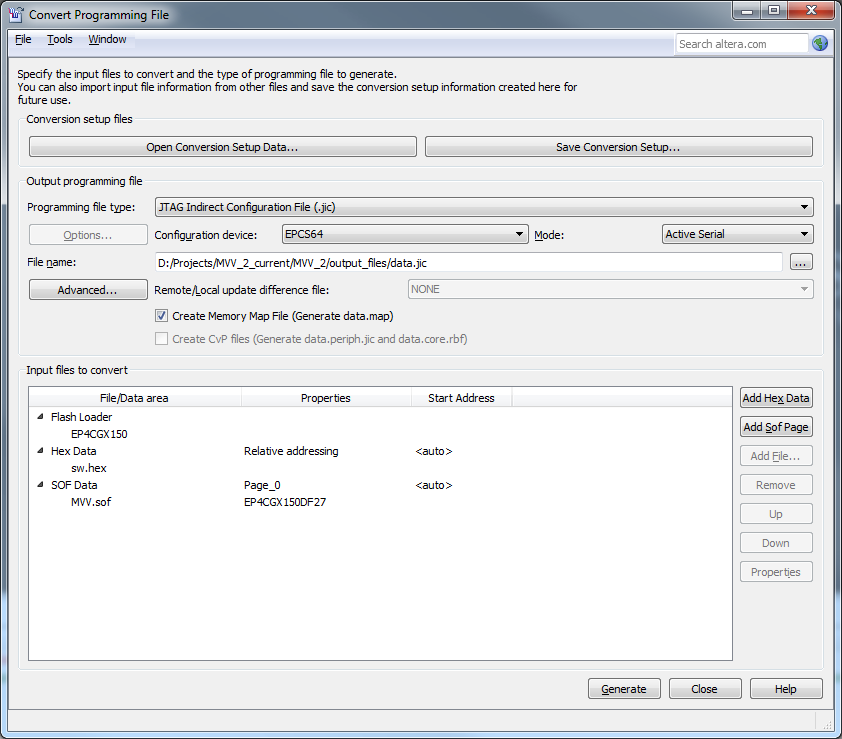Click the Convert Programming File title bar icon
Image resolution: width=842 pixels, height=739 pixels.
click(x=16, y=15)
